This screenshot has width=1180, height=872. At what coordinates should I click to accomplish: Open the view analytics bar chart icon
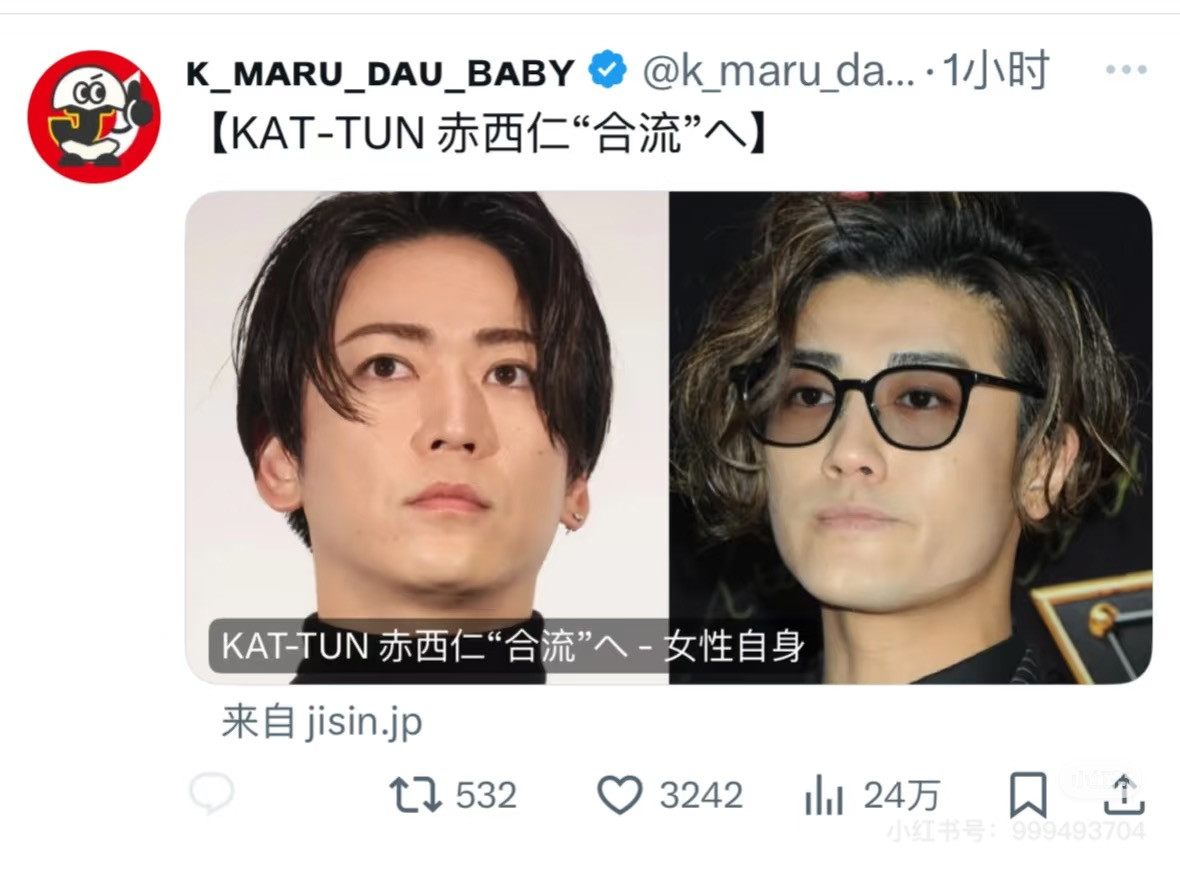[824, 796]
